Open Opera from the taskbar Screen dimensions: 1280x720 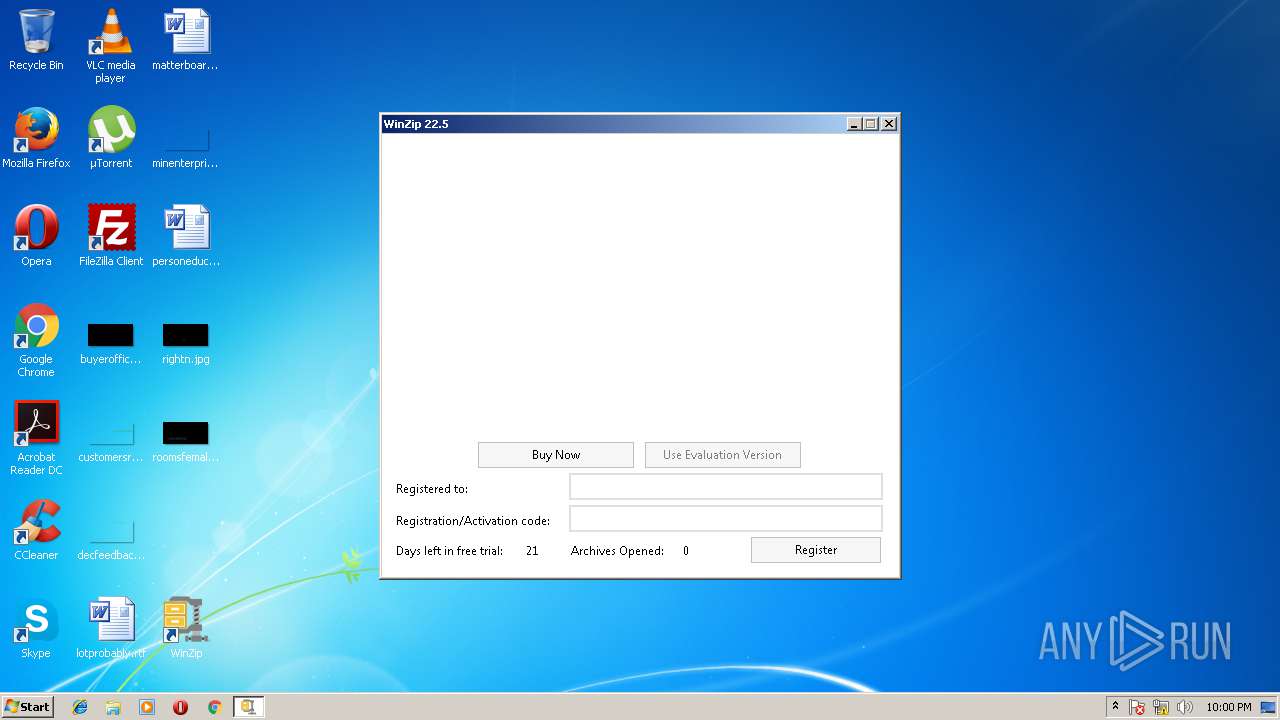(x=180, y=707)
